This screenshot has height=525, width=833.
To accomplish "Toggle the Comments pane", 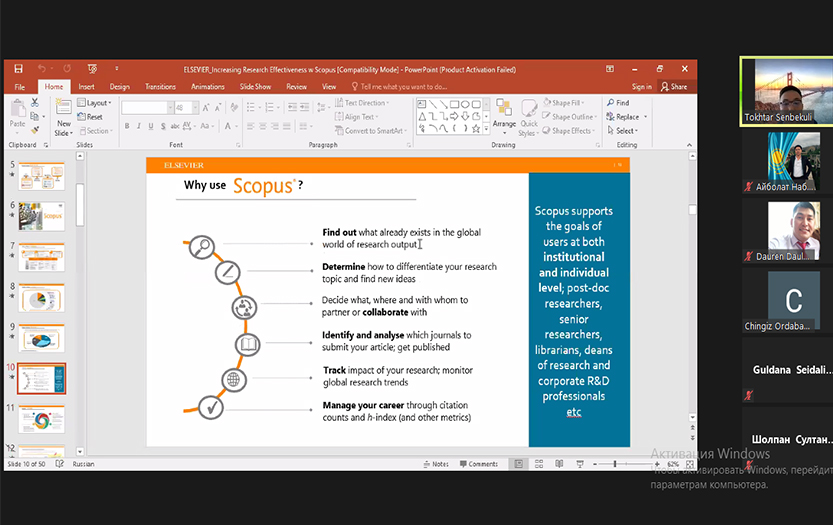I will [479, 464].
